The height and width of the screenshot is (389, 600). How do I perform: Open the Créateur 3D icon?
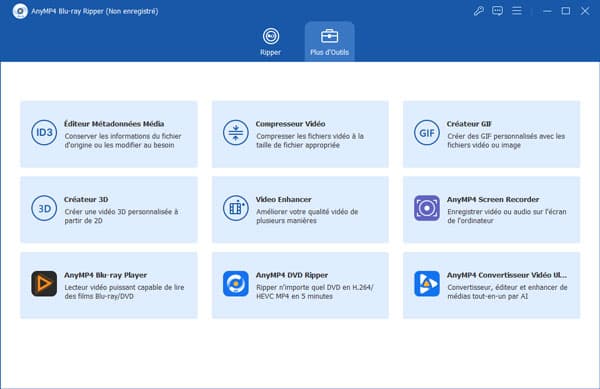44,208
